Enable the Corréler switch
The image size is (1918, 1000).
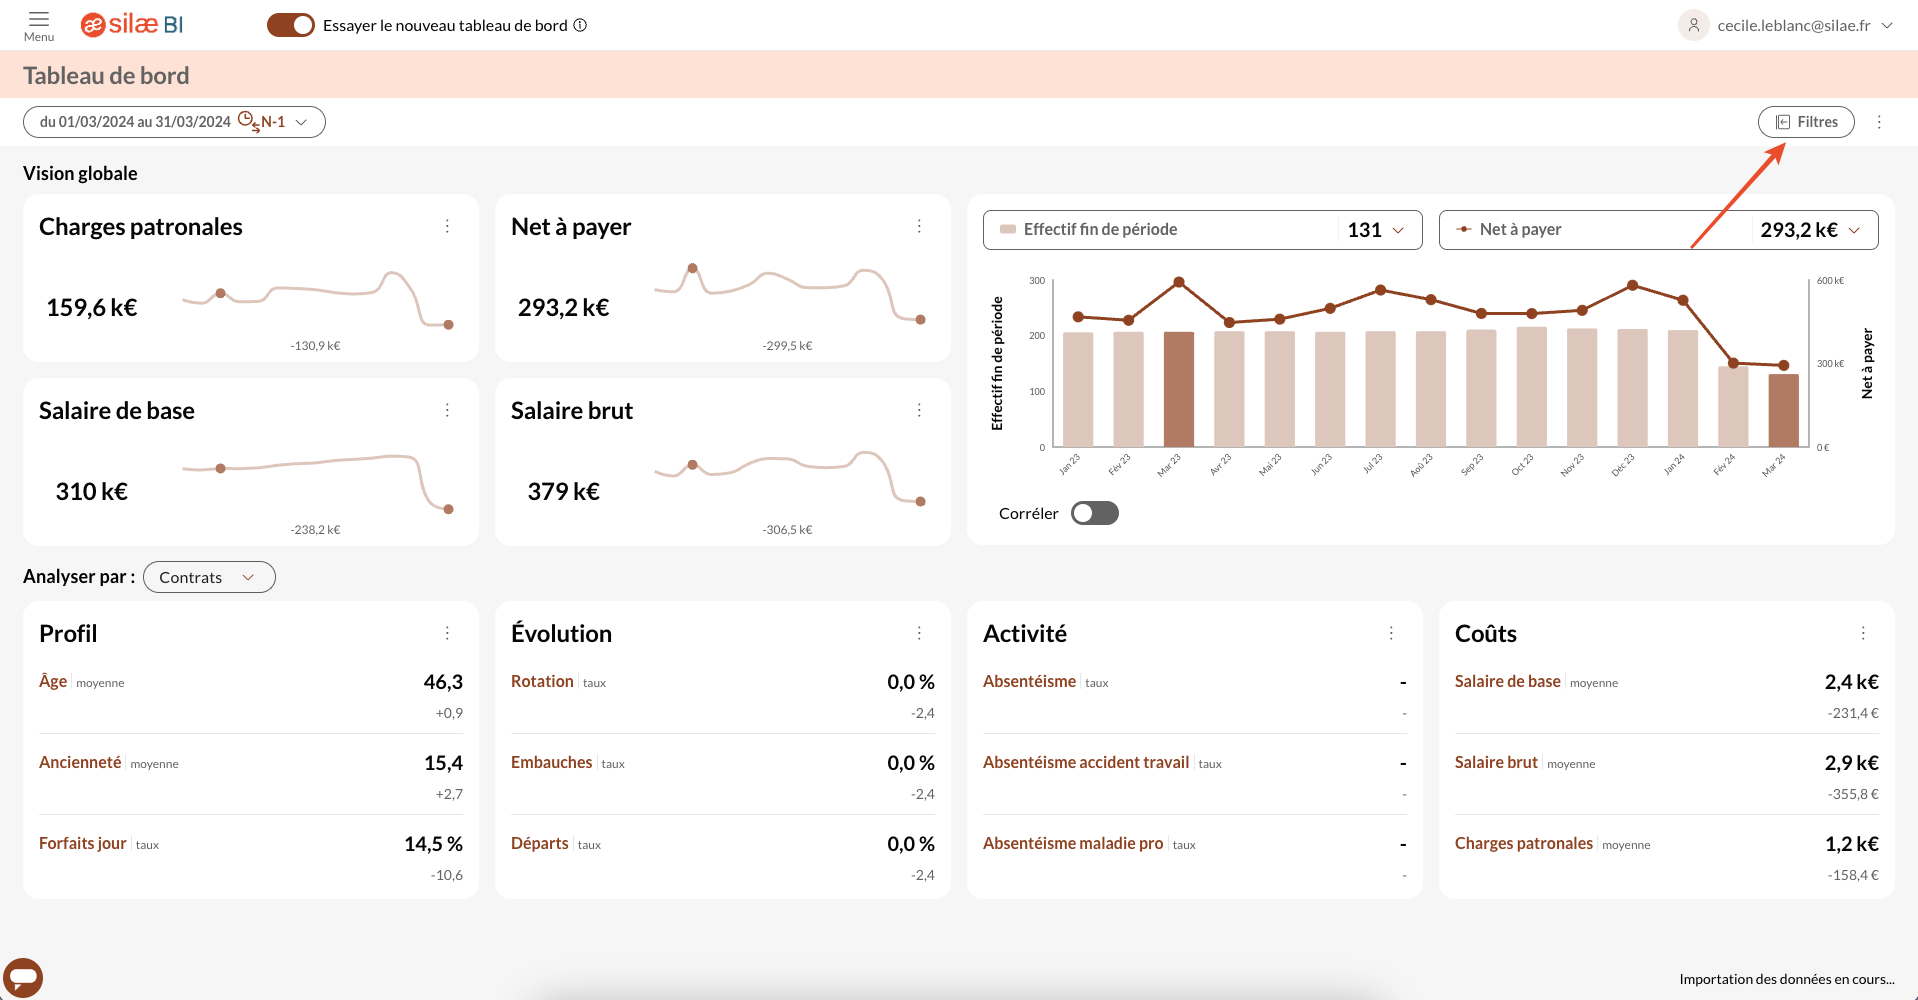[1095, 513]
